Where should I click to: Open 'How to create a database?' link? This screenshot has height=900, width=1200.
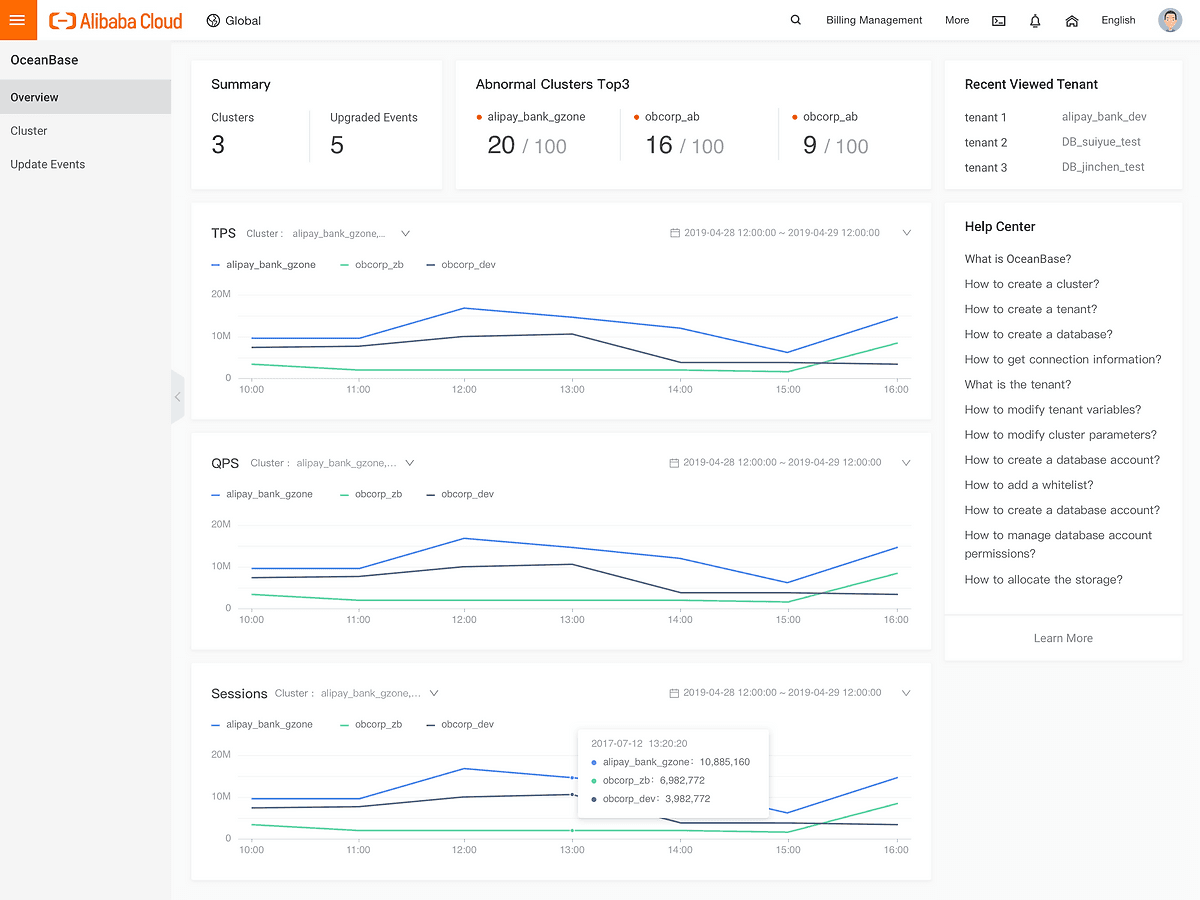click(1039, 334)
